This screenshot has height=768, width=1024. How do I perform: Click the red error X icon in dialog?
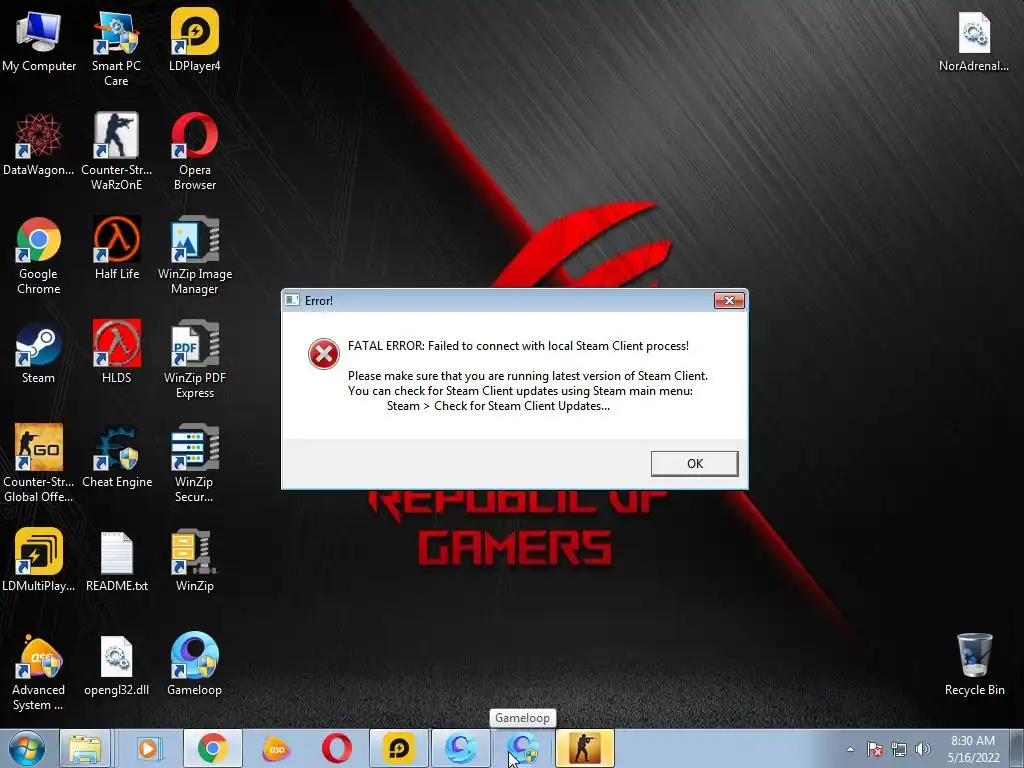coord(324,354)
